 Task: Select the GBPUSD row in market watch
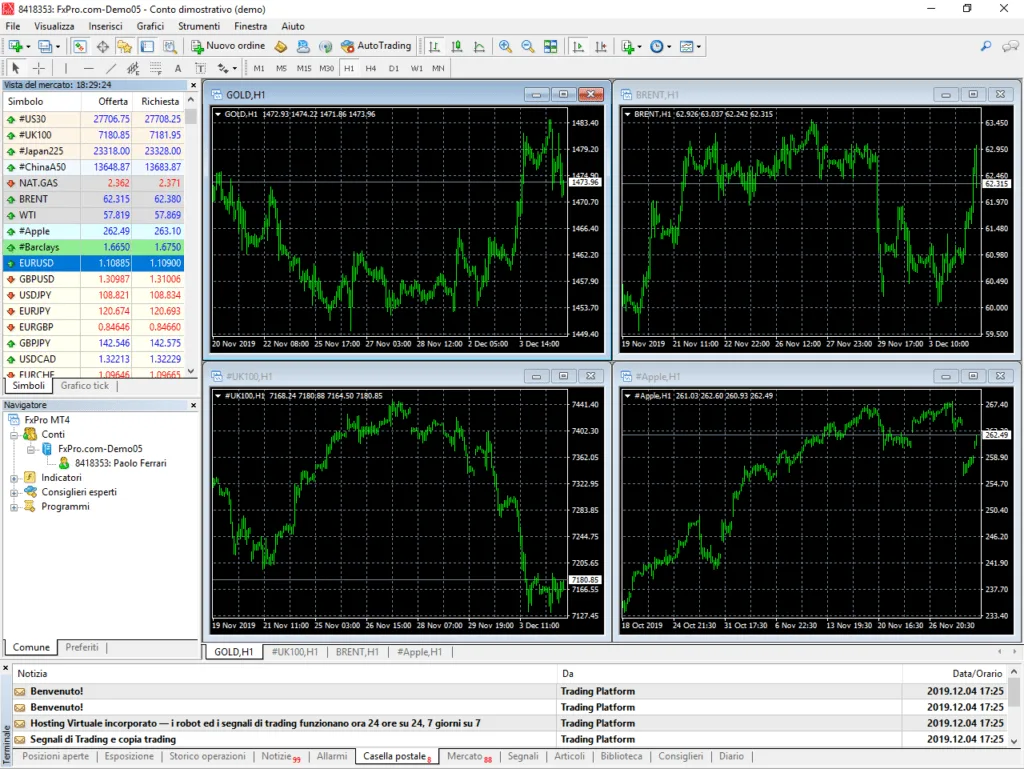[93, 279]
